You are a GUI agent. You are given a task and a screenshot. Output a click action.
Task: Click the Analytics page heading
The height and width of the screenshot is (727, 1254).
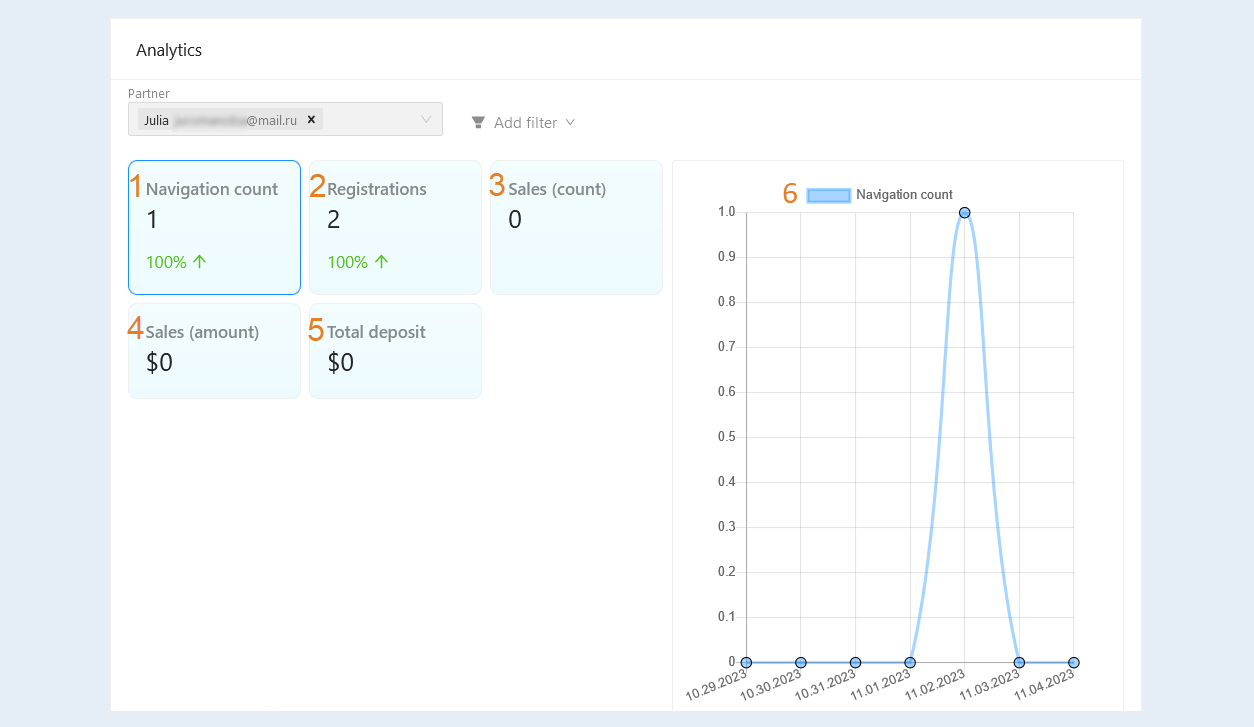(x=169, y=50)
